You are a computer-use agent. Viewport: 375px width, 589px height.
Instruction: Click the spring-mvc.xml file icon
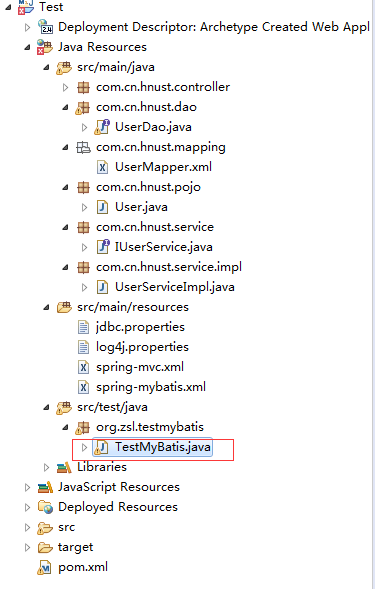[x=83, y=367]
